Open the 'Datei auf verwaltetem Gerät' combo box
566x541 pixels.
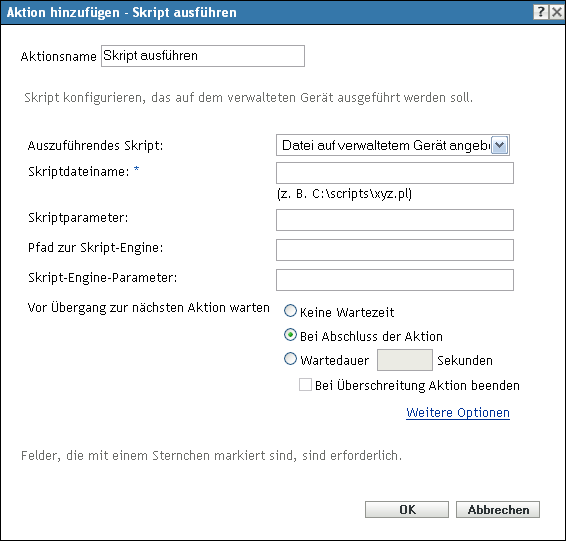point(393,145)
